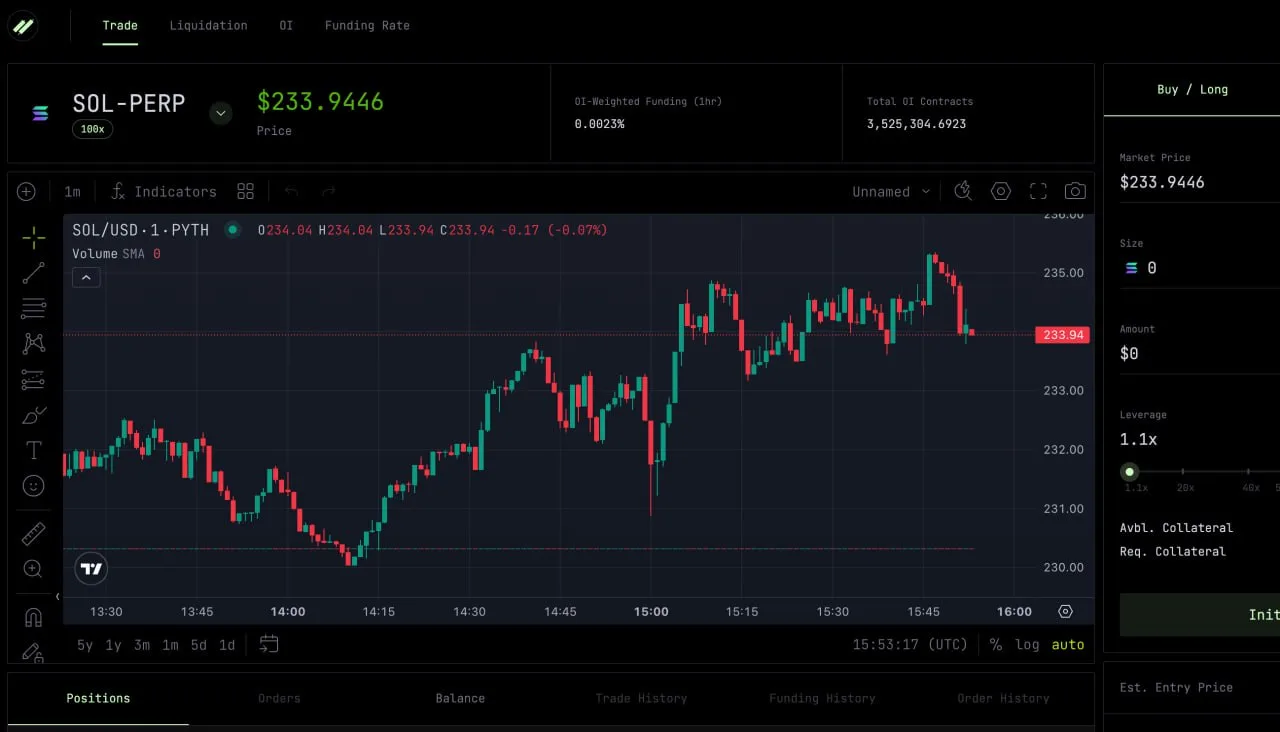The height and width of the screenshot is (732, 1280).
Task: Click the Indicators button
Action: pos(163,191)
